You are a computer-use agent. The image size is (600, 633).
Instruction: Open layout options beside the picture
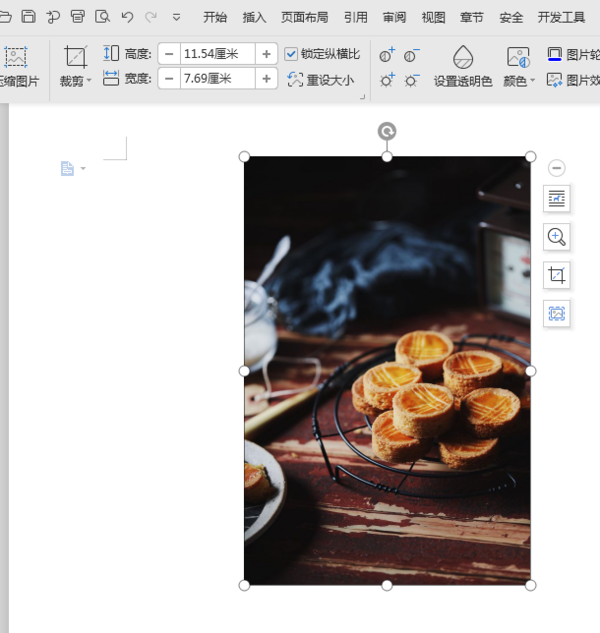(x=557, y=199)
